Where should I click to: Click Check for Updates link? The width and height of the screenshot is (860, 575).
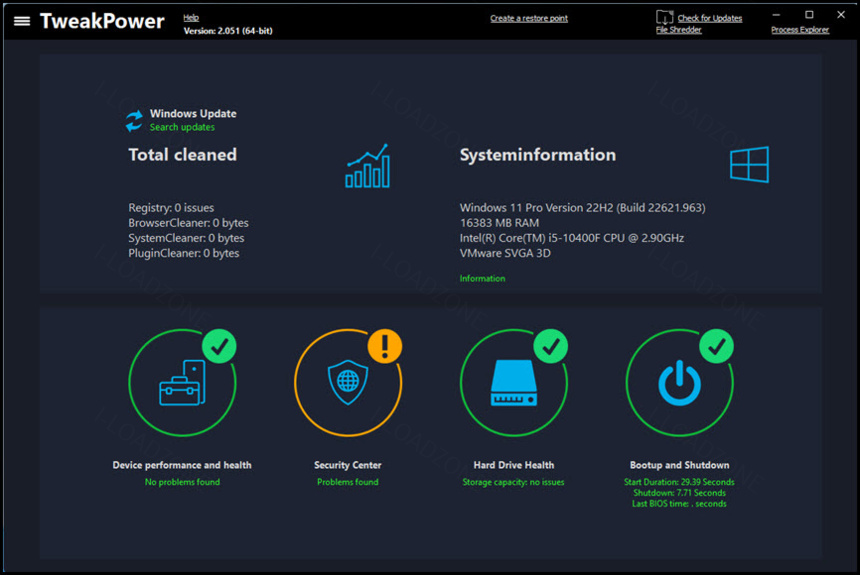[x=710, y=18]
